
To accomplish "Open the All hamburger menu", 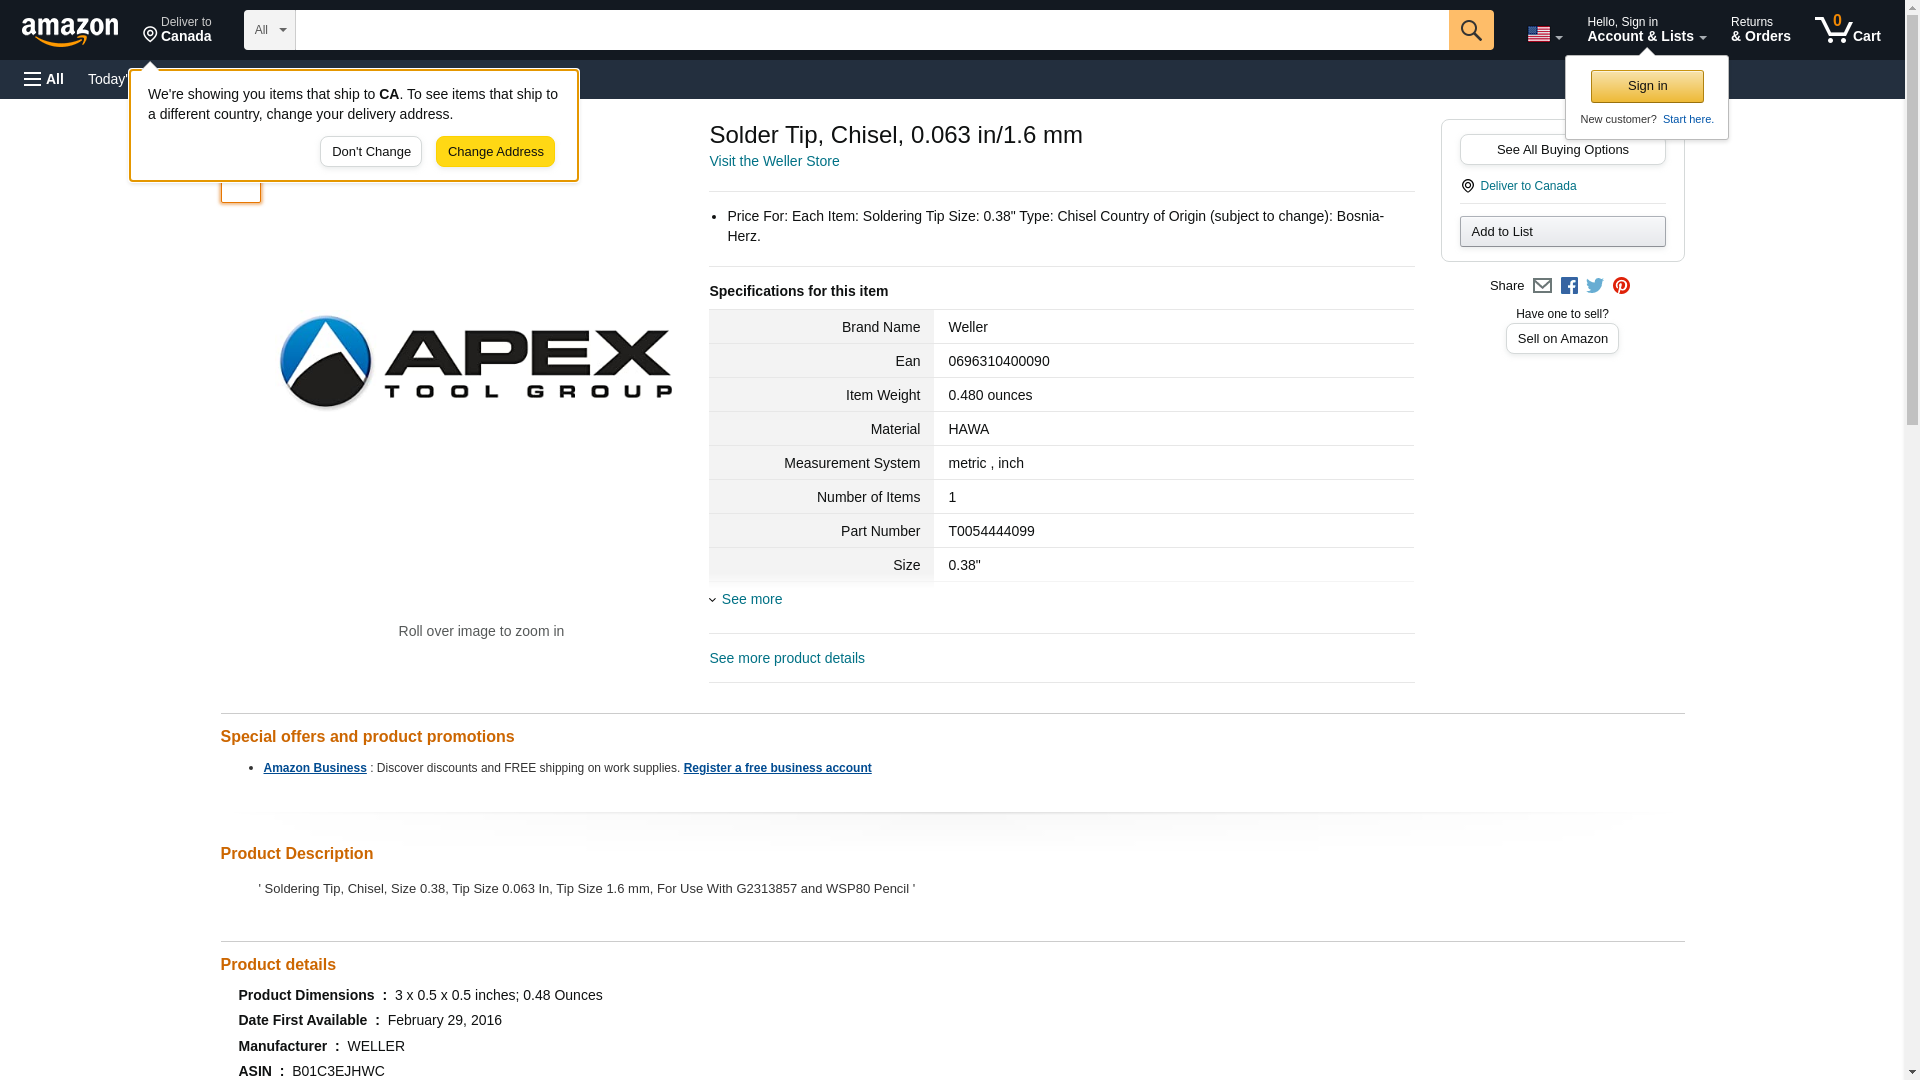I will tap(44, 79).
